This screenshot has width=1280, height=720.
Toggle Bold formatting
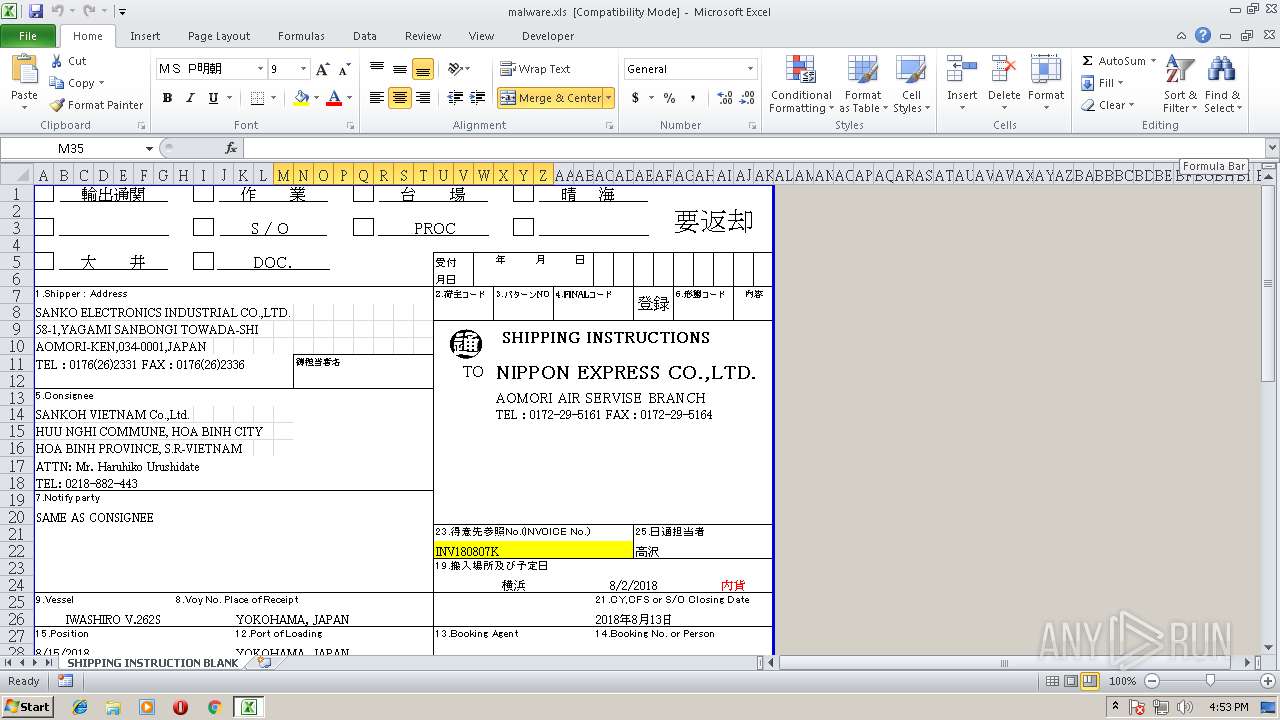(167, 98)
